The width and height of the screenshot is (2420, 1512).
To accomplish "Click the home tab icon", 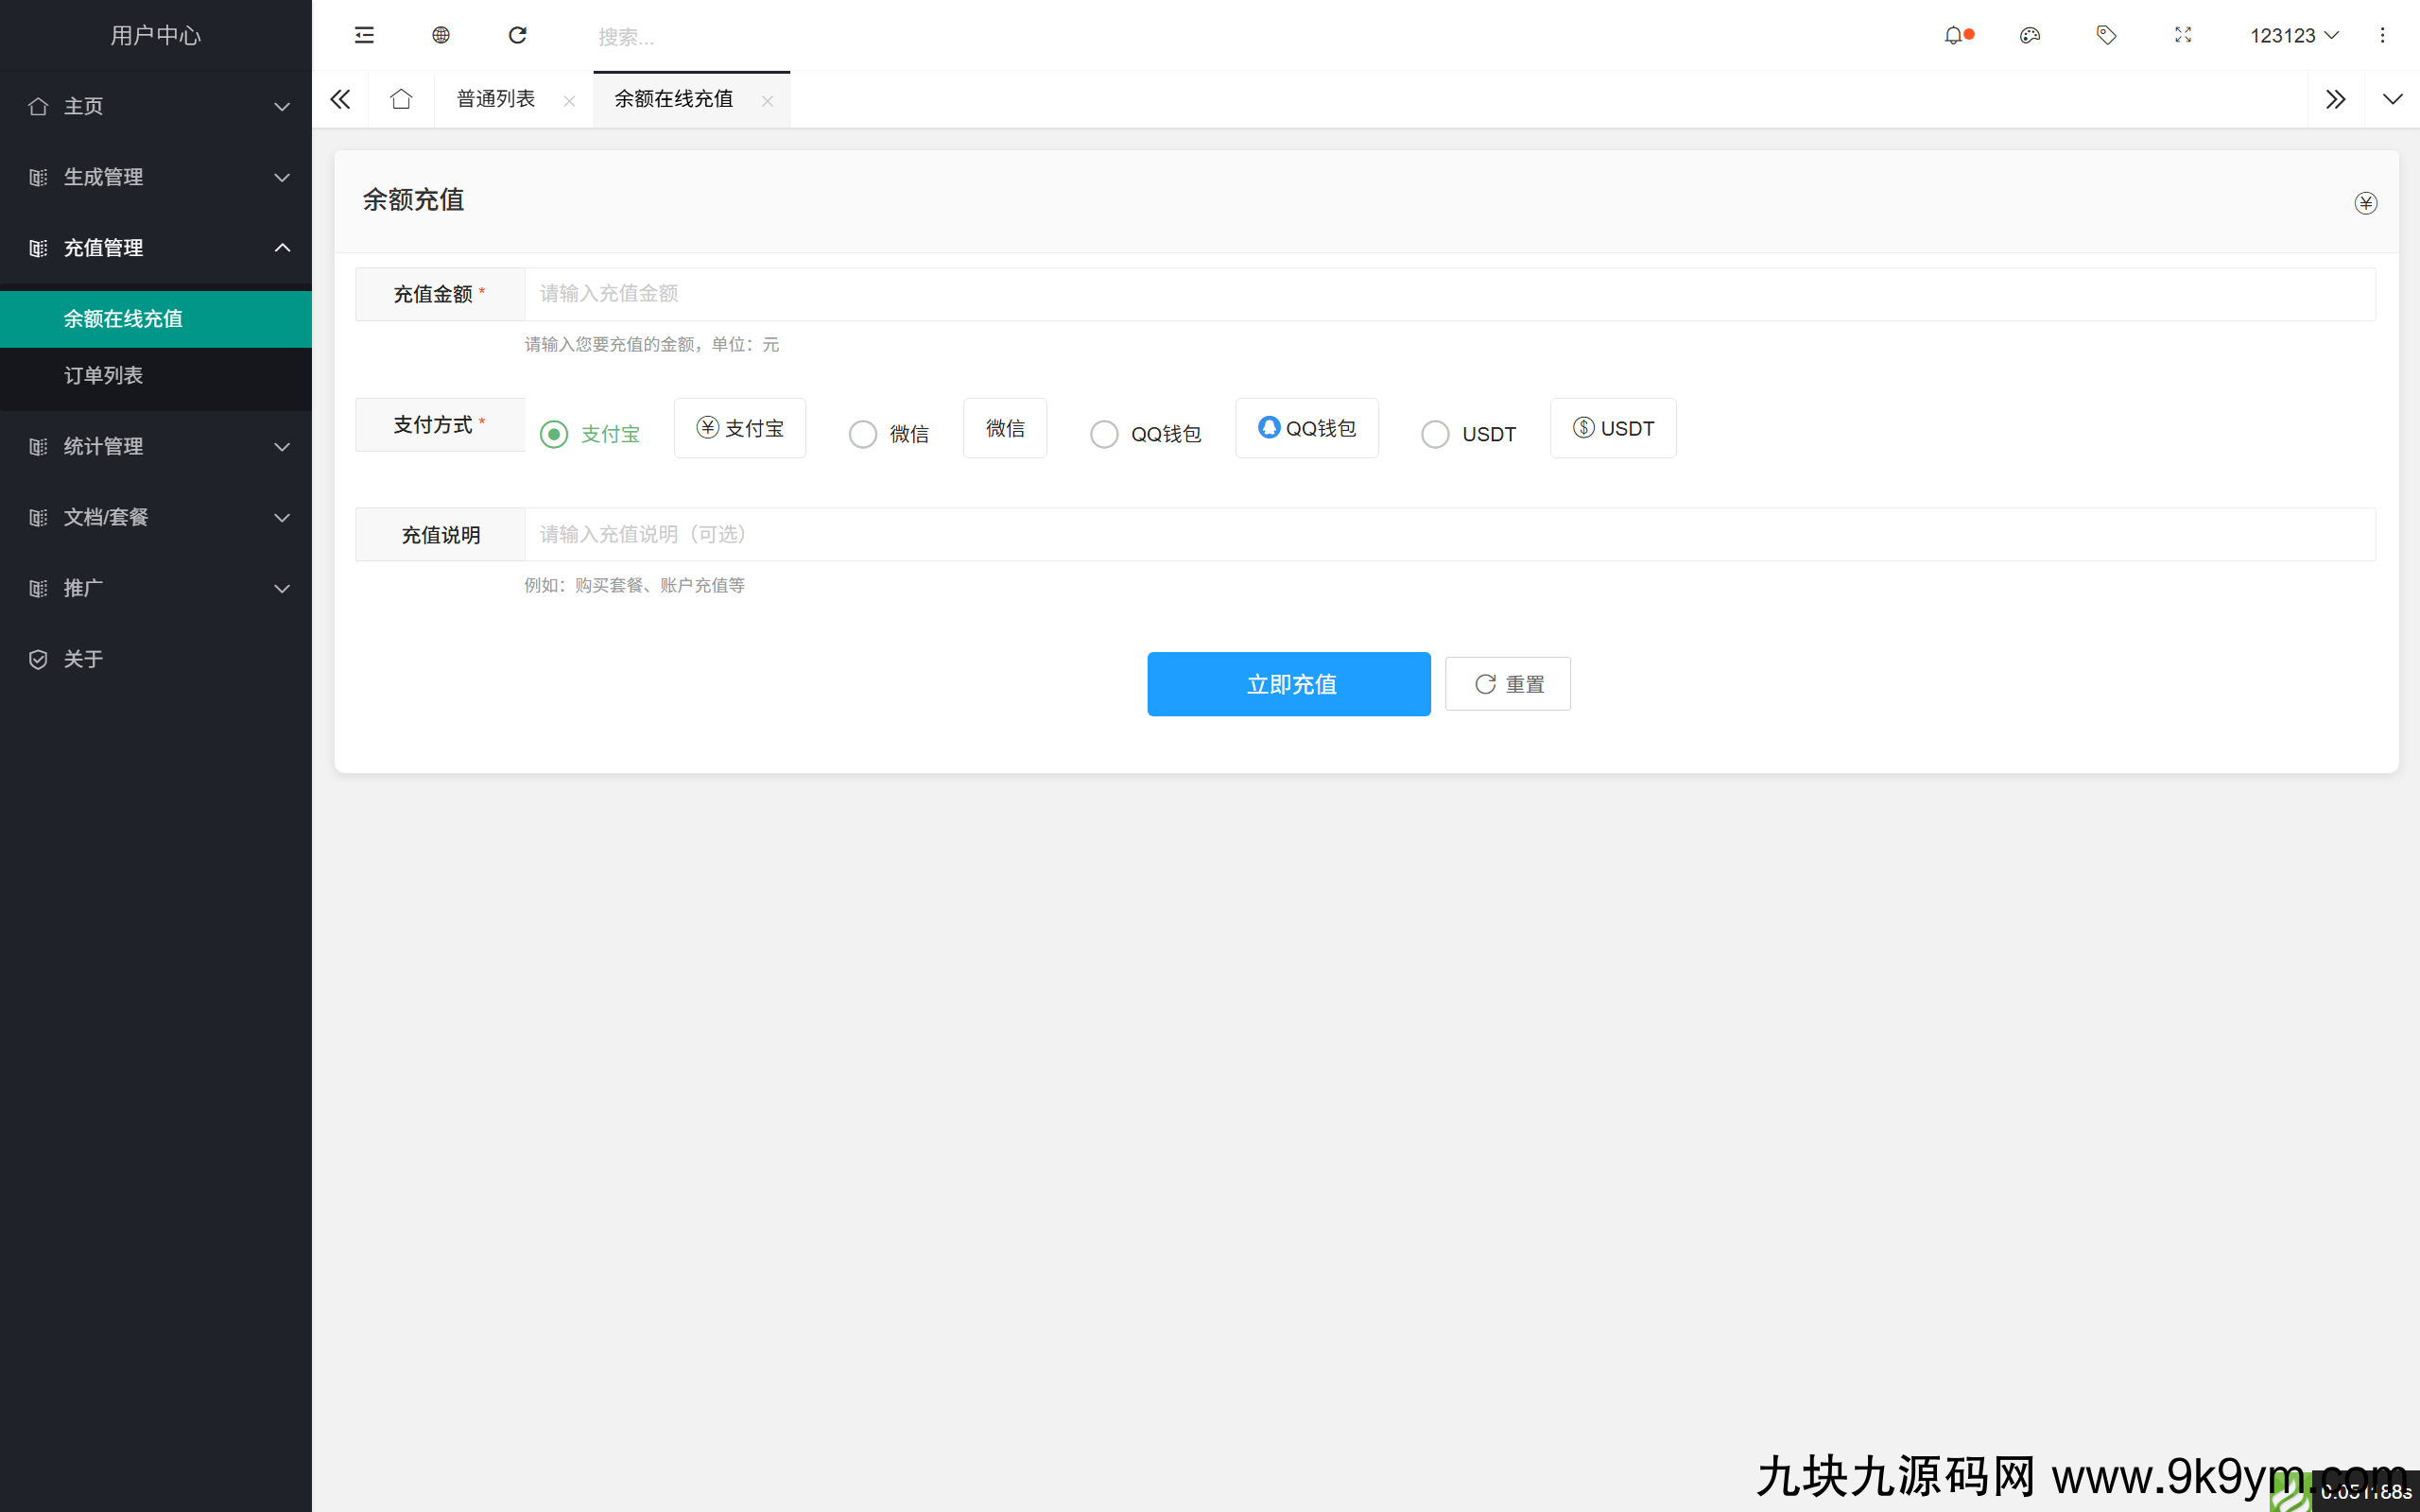I will [x=401, y=99].
